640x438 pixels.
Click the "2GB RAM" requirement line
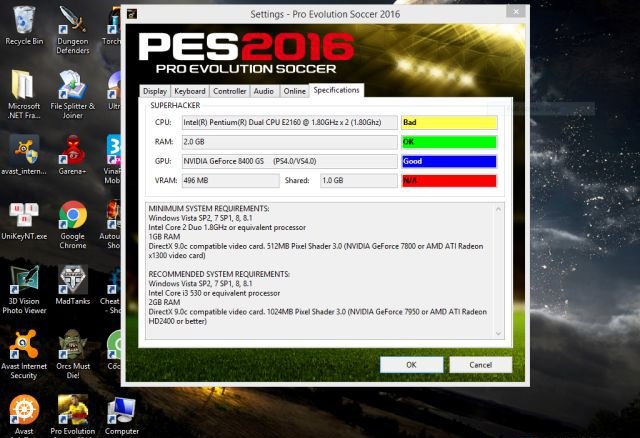[x=164, y=302]
